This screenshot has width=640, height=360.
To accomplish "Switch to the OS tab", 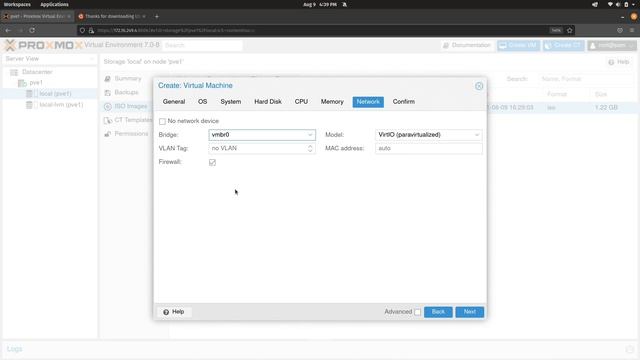I will [202, 102].
